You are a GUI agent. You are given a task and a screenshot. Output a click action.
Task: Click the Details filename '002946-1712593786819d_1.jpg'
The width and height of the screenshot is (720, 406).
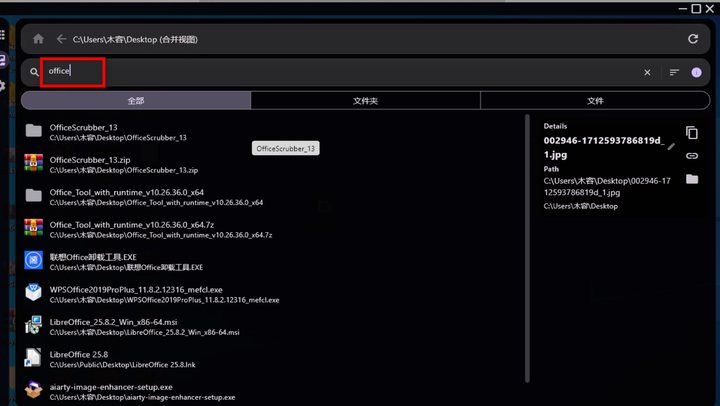pyautogui.click(x=604, y=147)
